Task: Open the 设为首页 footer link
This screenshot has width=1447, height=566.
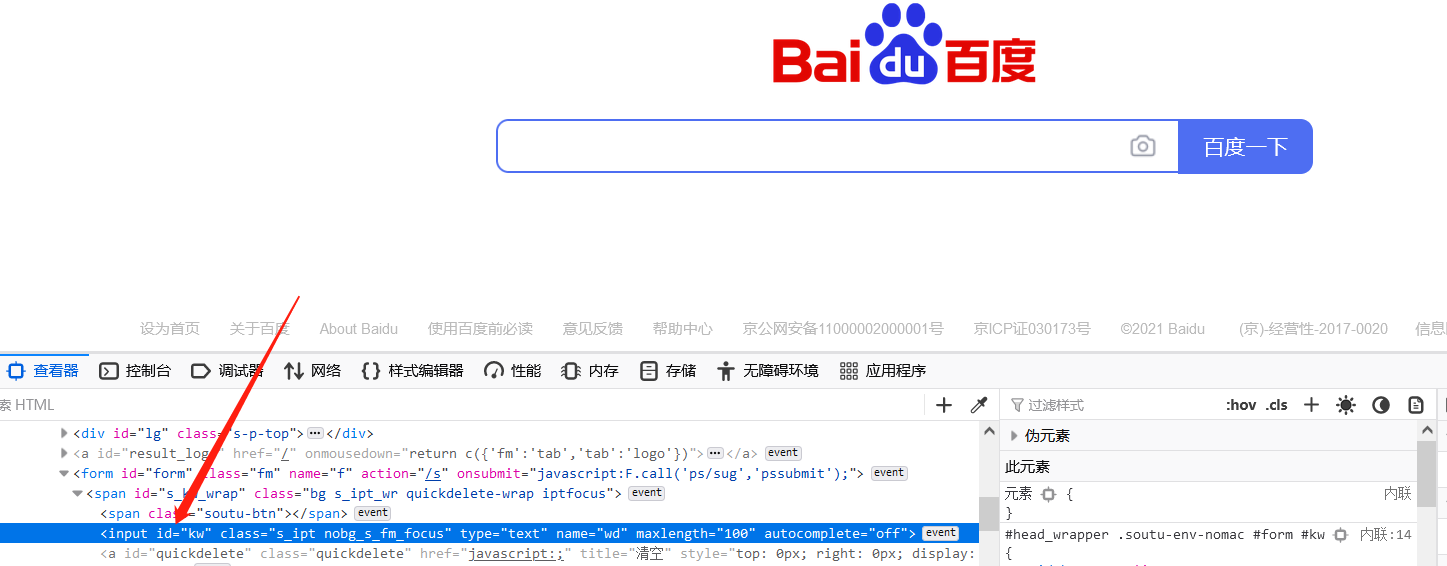Action: tap(170, 328)
